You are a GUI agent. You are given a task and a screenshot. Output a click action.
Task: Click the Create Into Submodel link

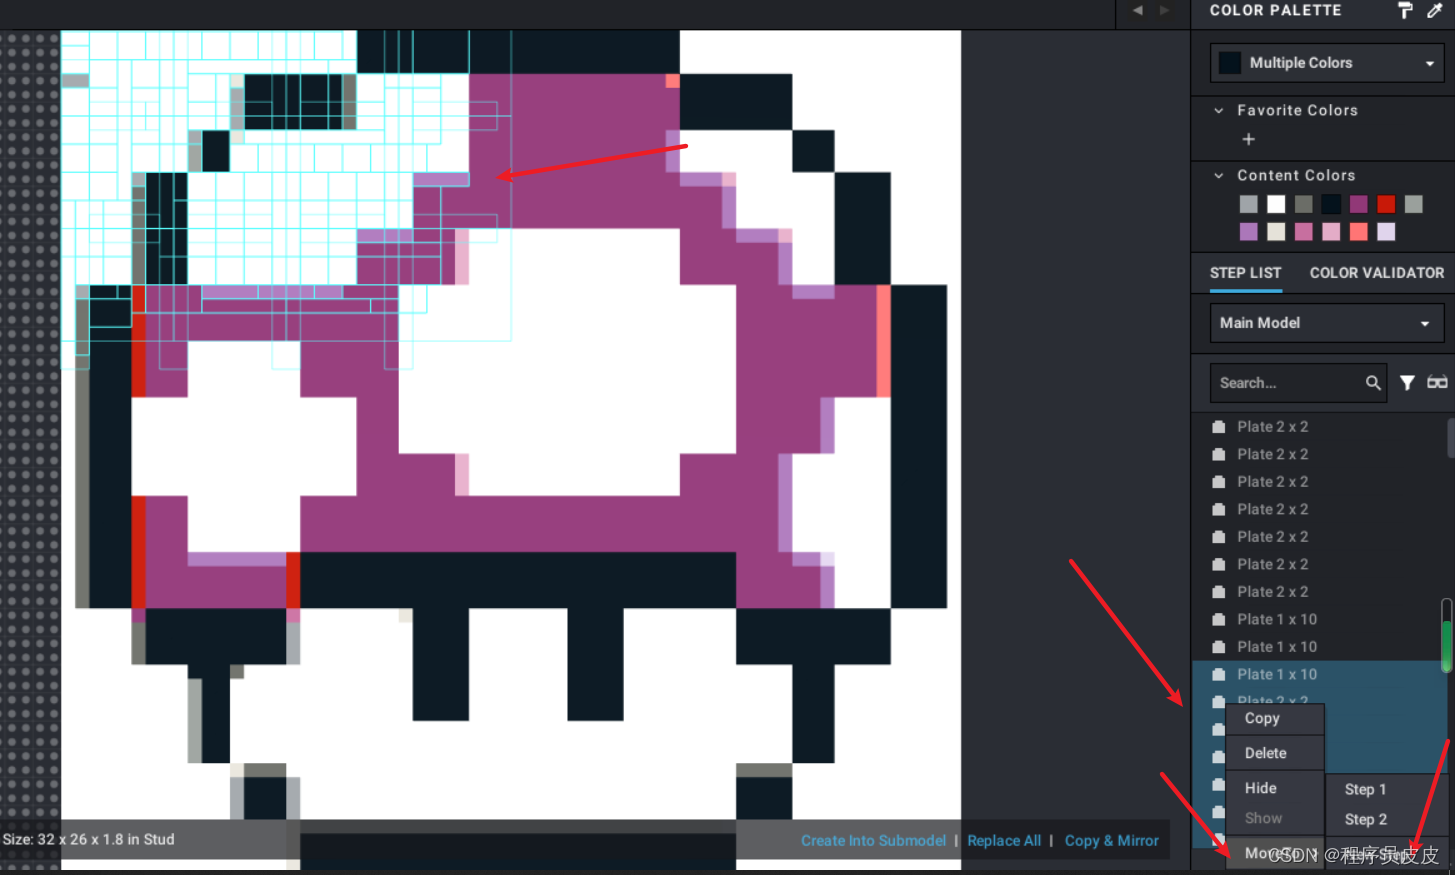(873, 841)
